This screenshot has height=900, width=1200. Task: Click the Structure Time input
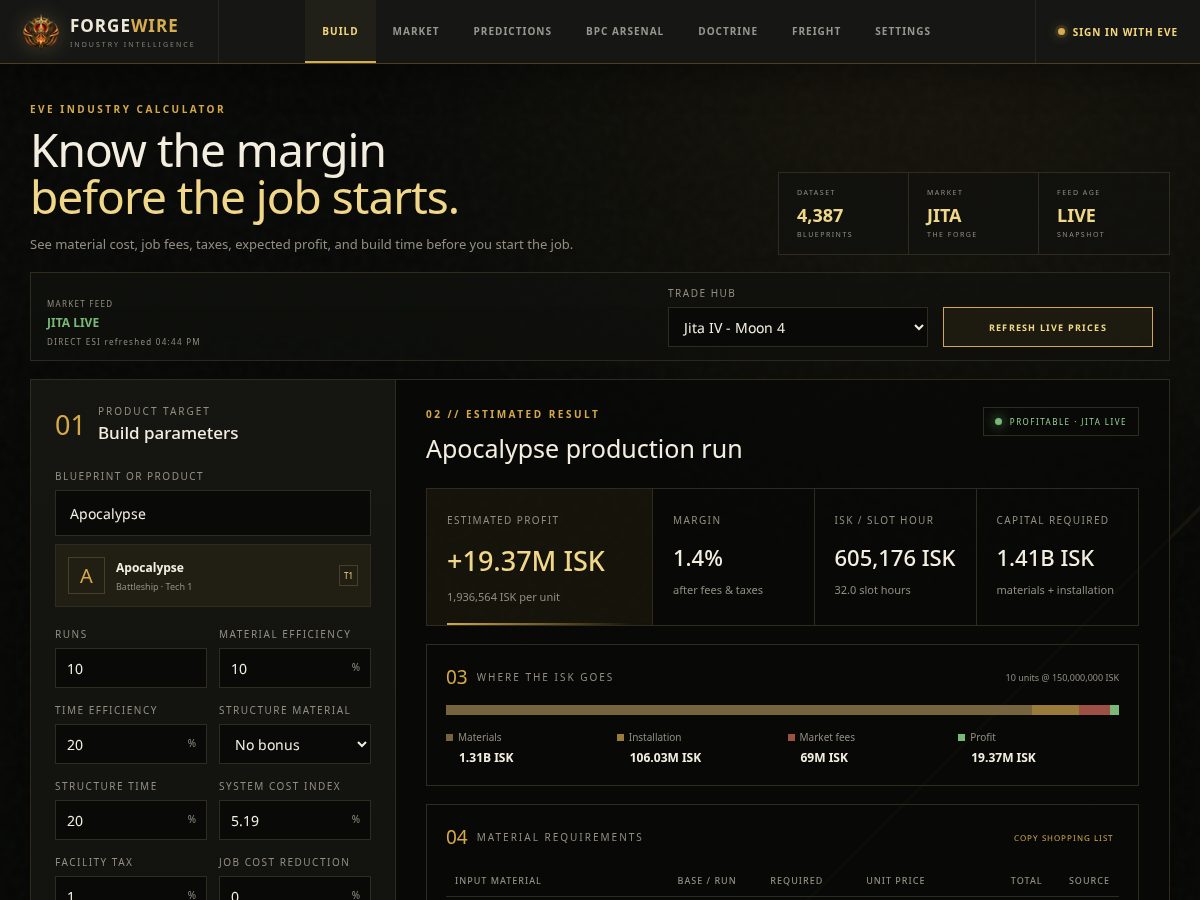coord(131,820)
